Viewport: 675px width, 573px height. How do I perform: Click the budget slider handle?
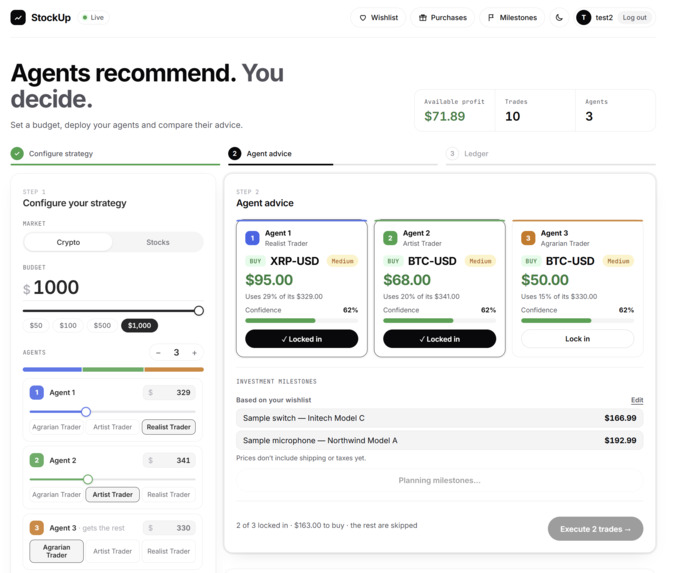[198, 311]
